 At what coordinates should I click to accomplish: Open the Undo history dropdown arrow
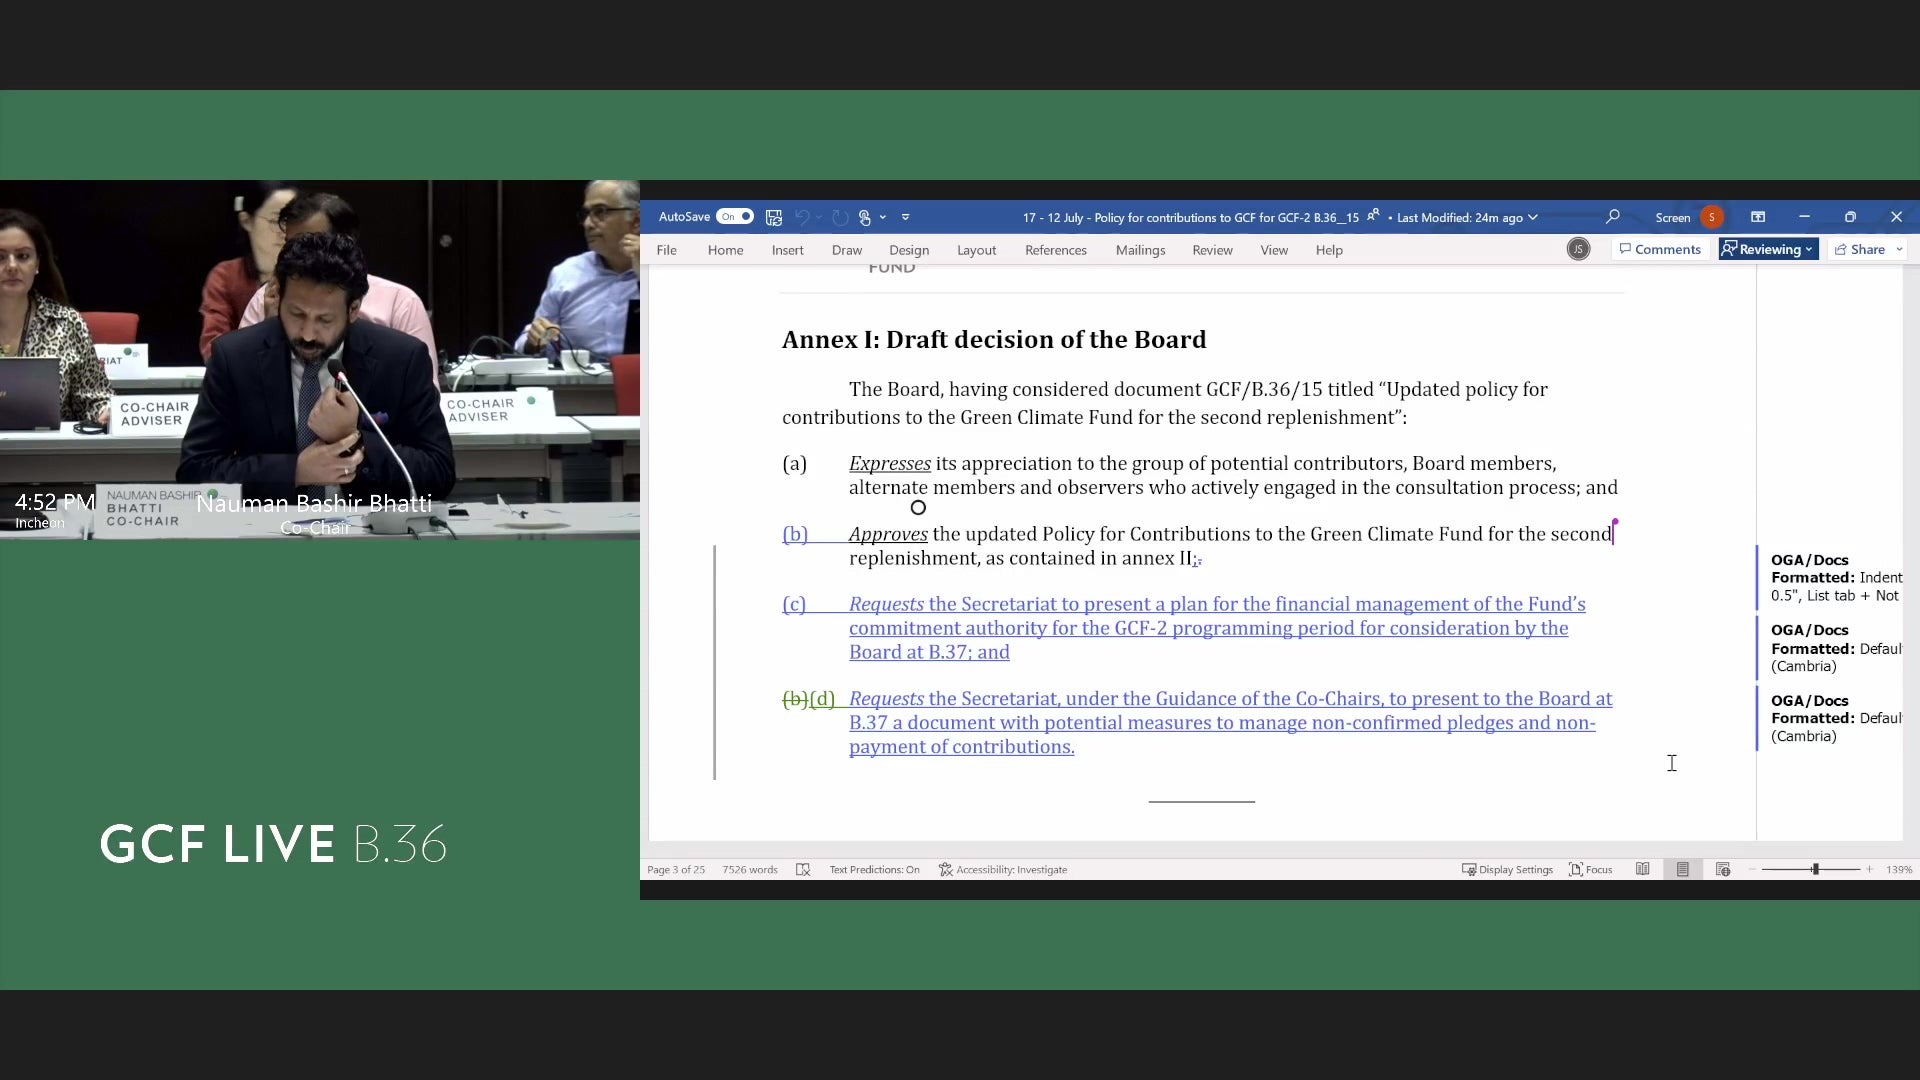click(819, 217)
